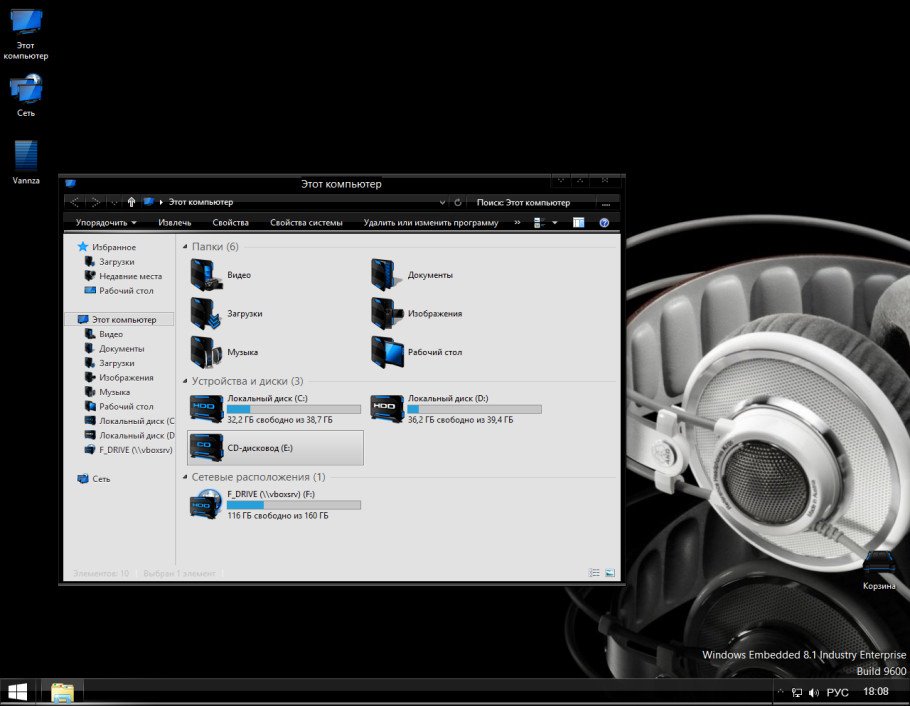Collapse the Папки (6) group
Screen dimensions: 910x706
pyautogui.click(x=185, y=246)
